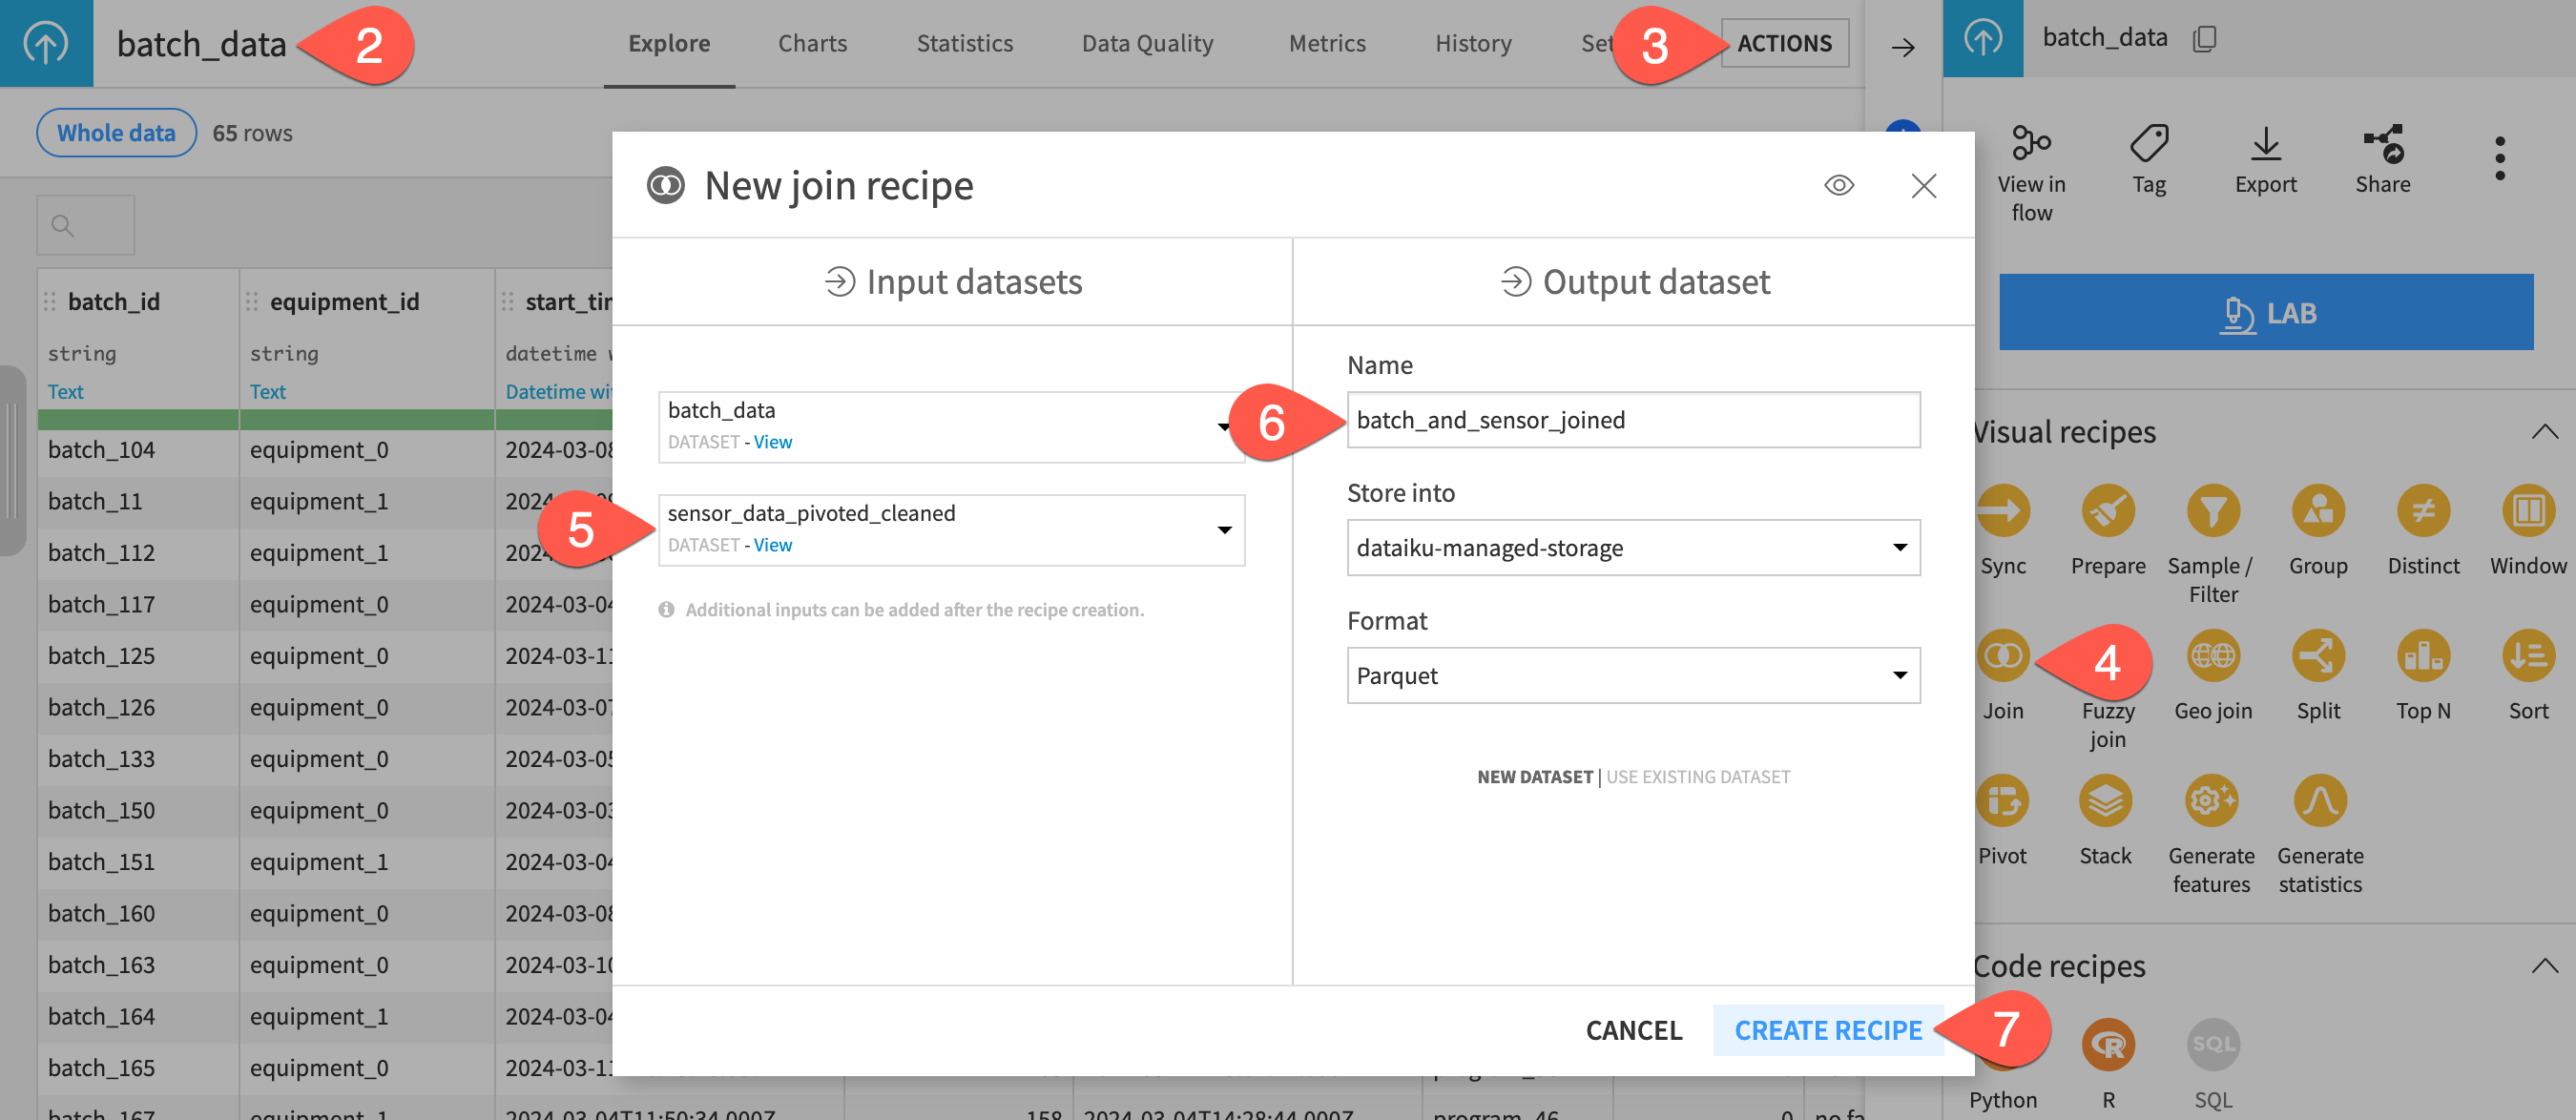Choose the Pivot recipe
The height and width of the screenshot is (1120, 2576).
2004,803
